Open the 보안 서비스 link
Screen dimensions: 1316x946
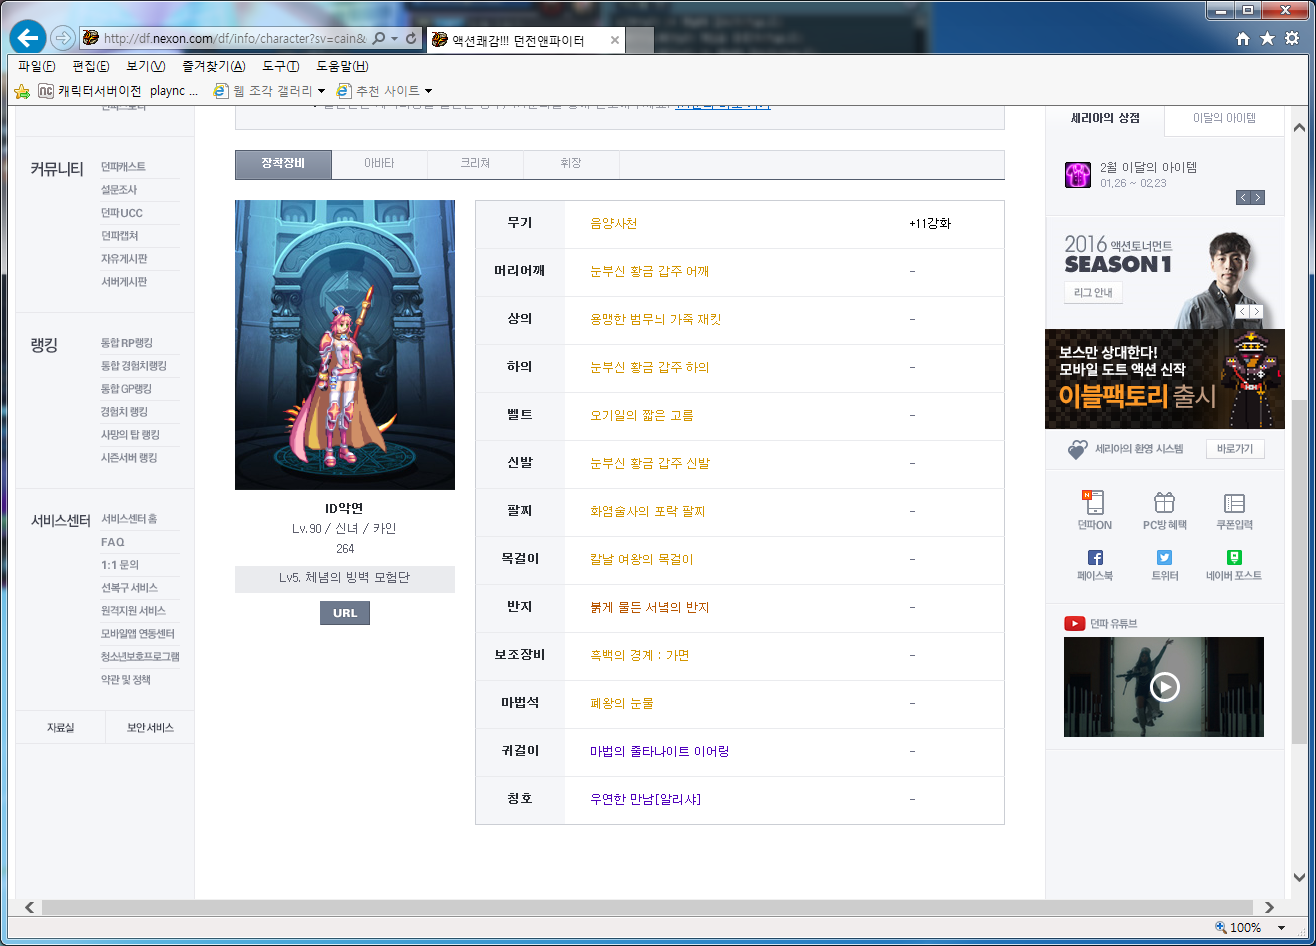(x=150, y=728)
